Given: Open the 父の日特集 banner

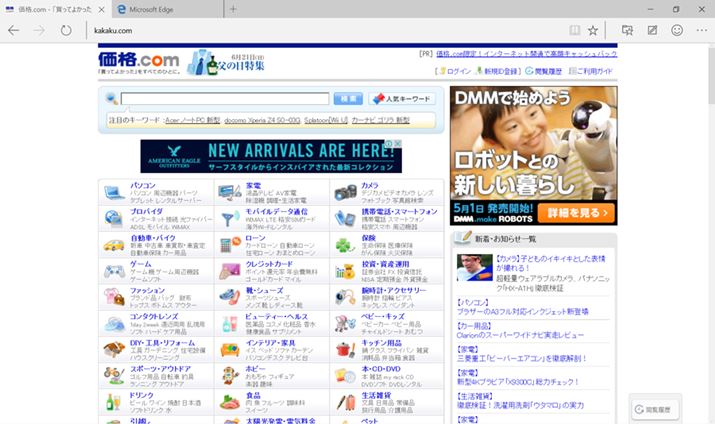Looking at the screenshot, I should coord(227,62).
